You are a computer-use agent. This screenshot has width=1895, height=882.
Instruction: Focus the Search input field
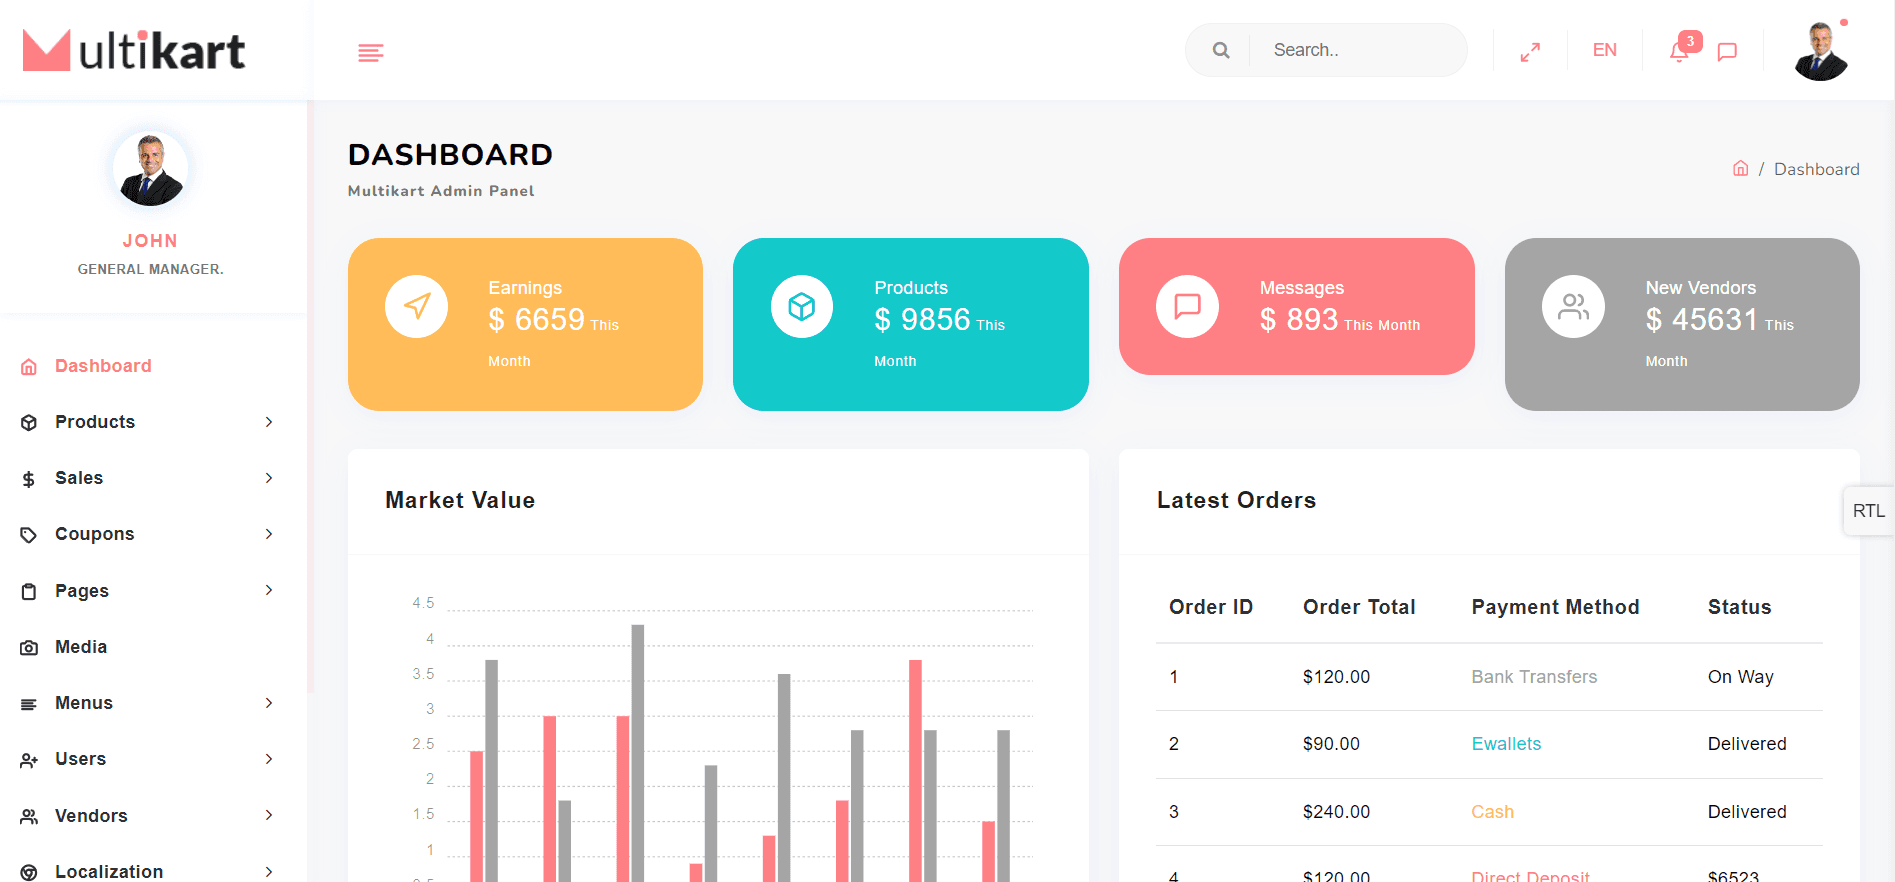1358,50
